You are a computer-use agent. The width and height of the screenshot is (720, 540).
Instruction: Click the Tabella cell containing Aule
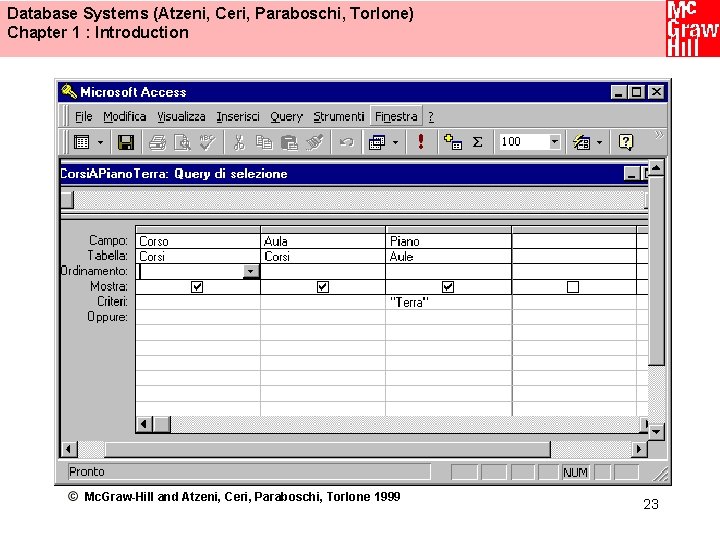[448, 256]
